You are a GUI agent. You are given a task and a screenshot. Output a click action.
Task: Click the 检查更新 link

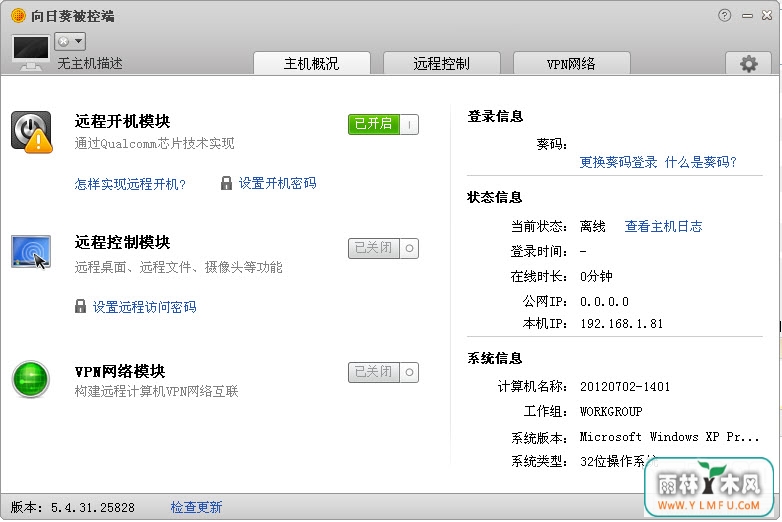coord(196,508)
